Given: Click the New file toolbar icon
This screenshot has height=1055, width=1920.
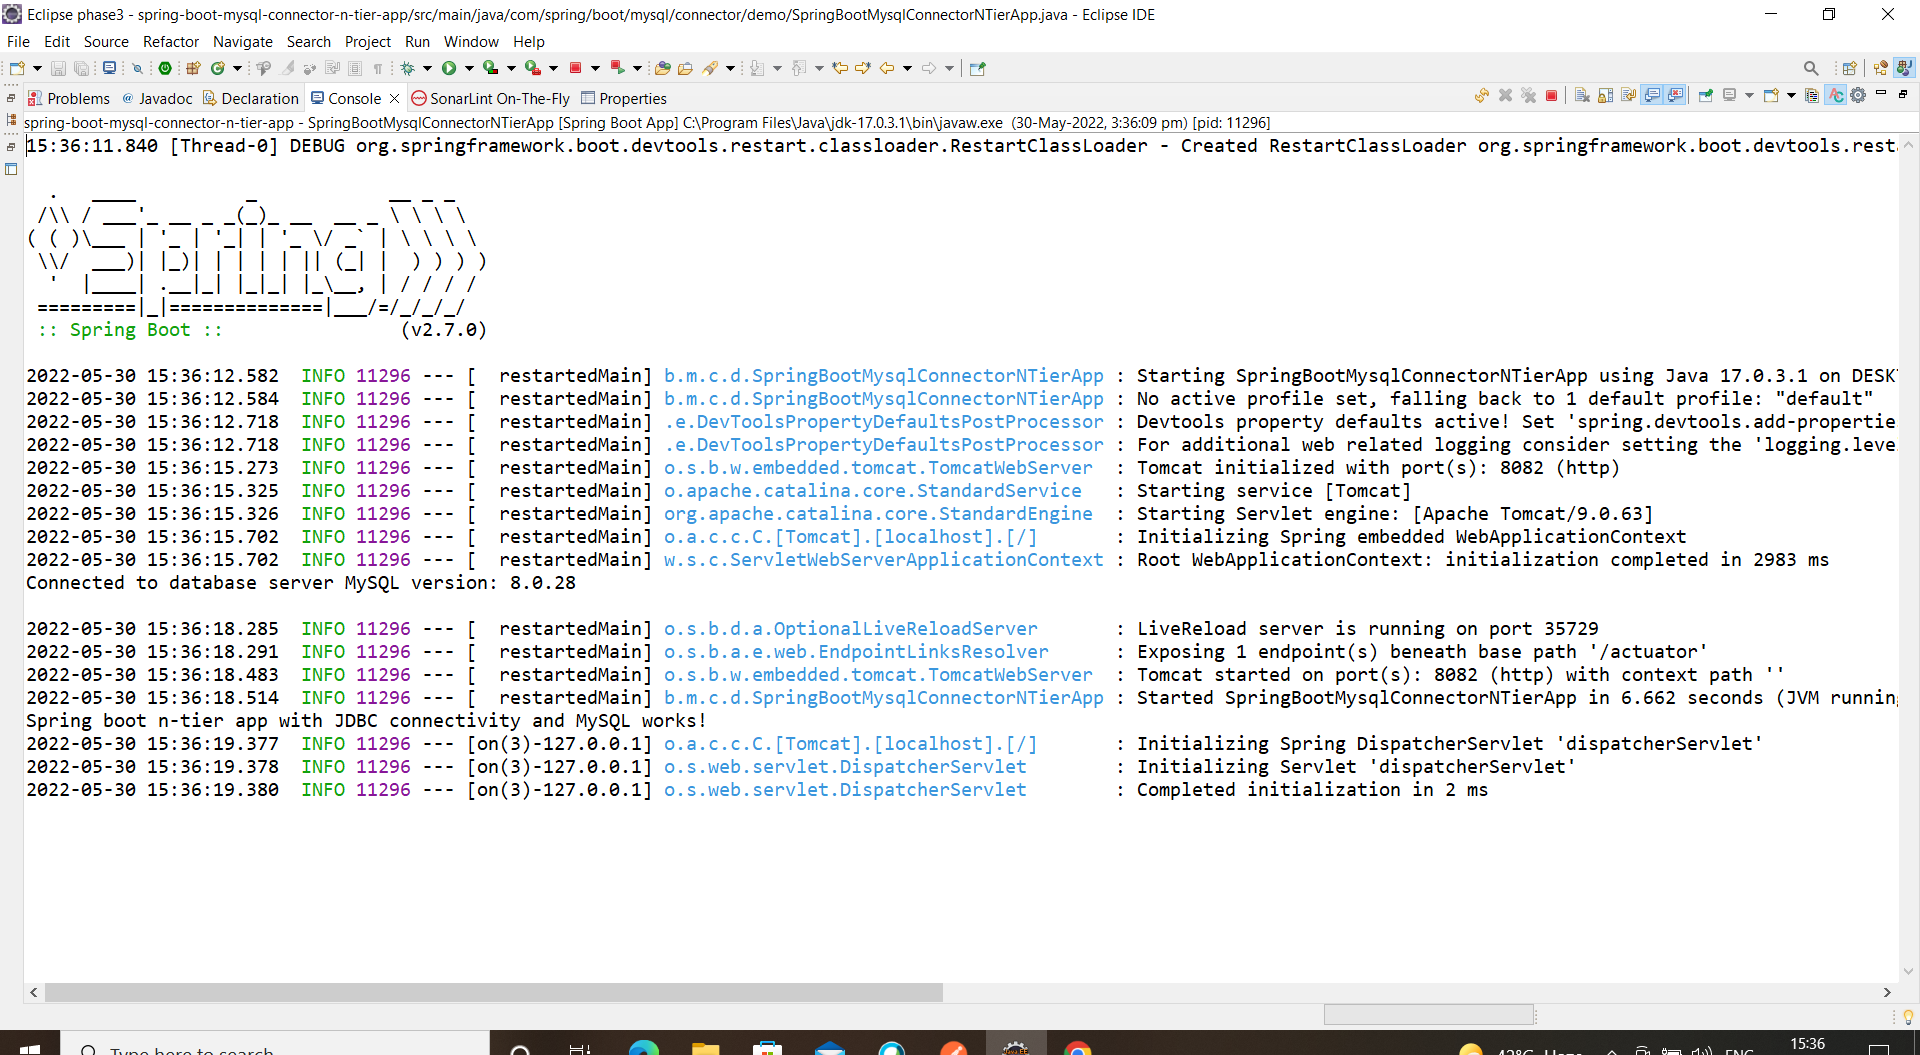Looking at the screenshot, I should [x=17, y=68].
